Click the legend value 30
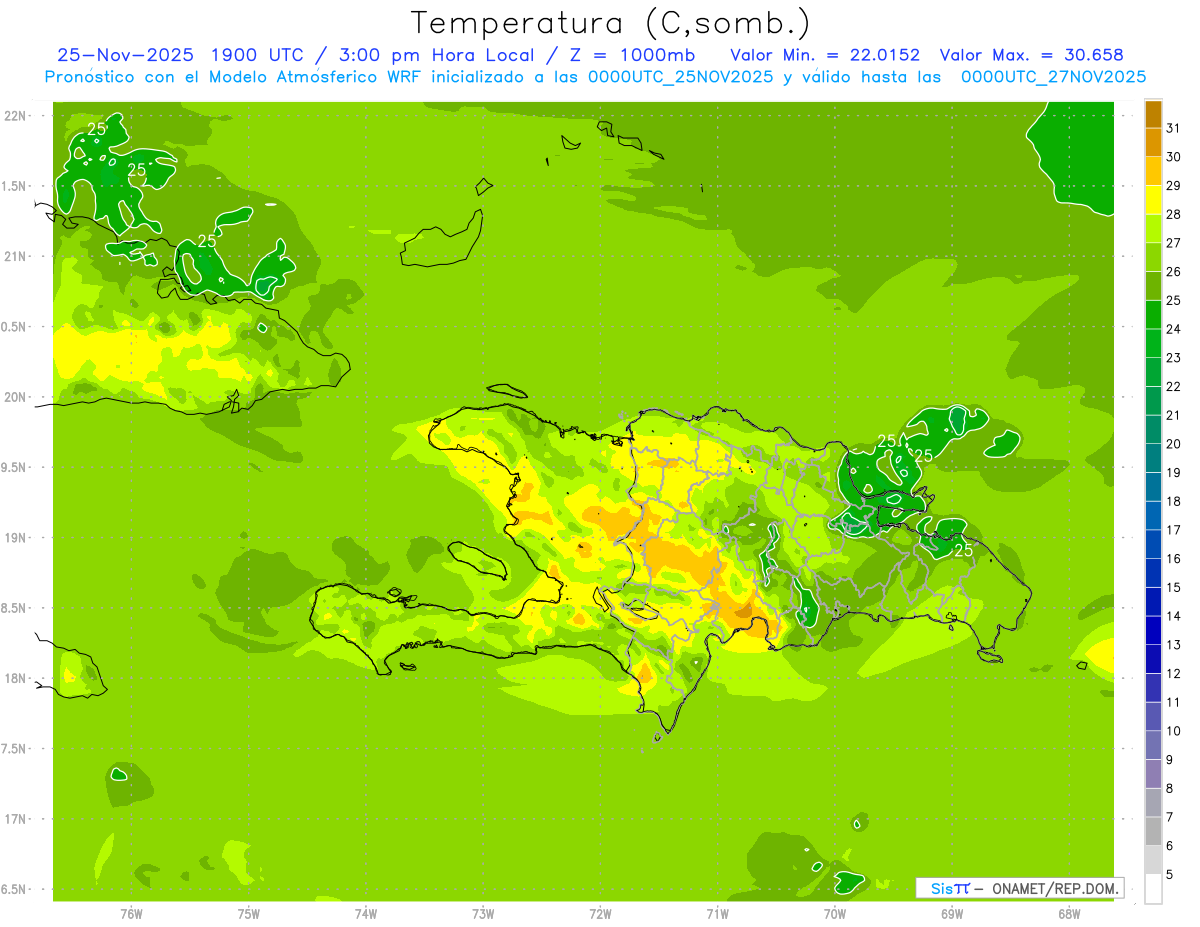The height and width of the screenshot is (927, 1200). [1173, 156]
